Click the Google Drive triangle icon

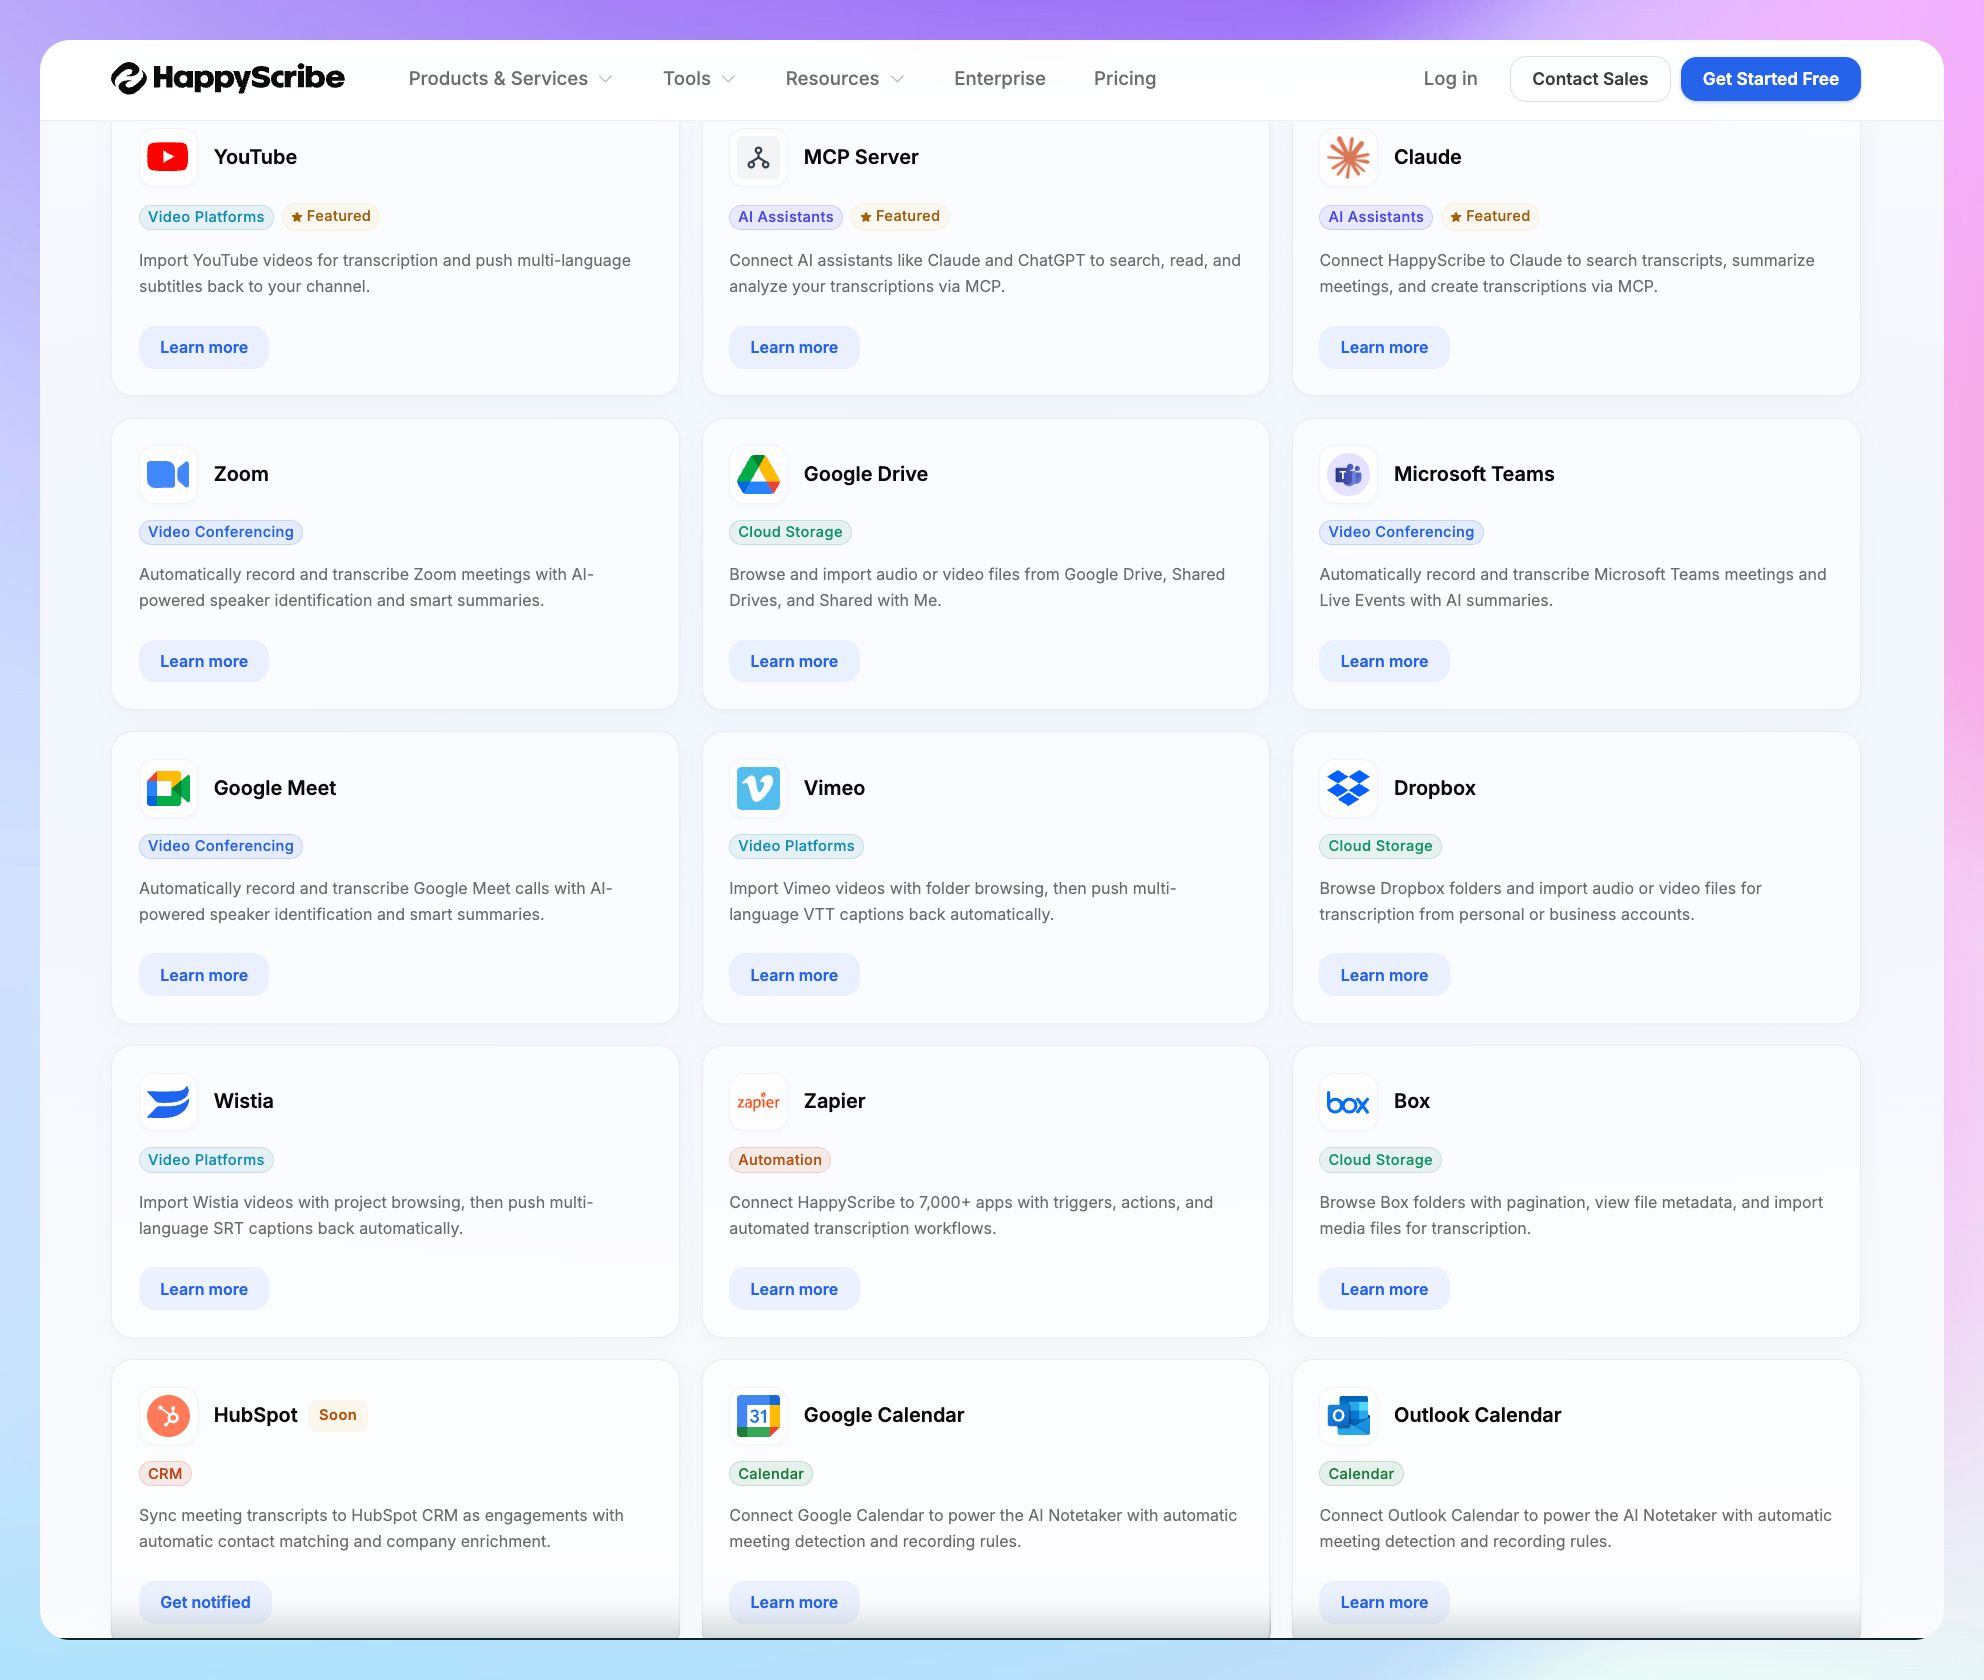758,474
